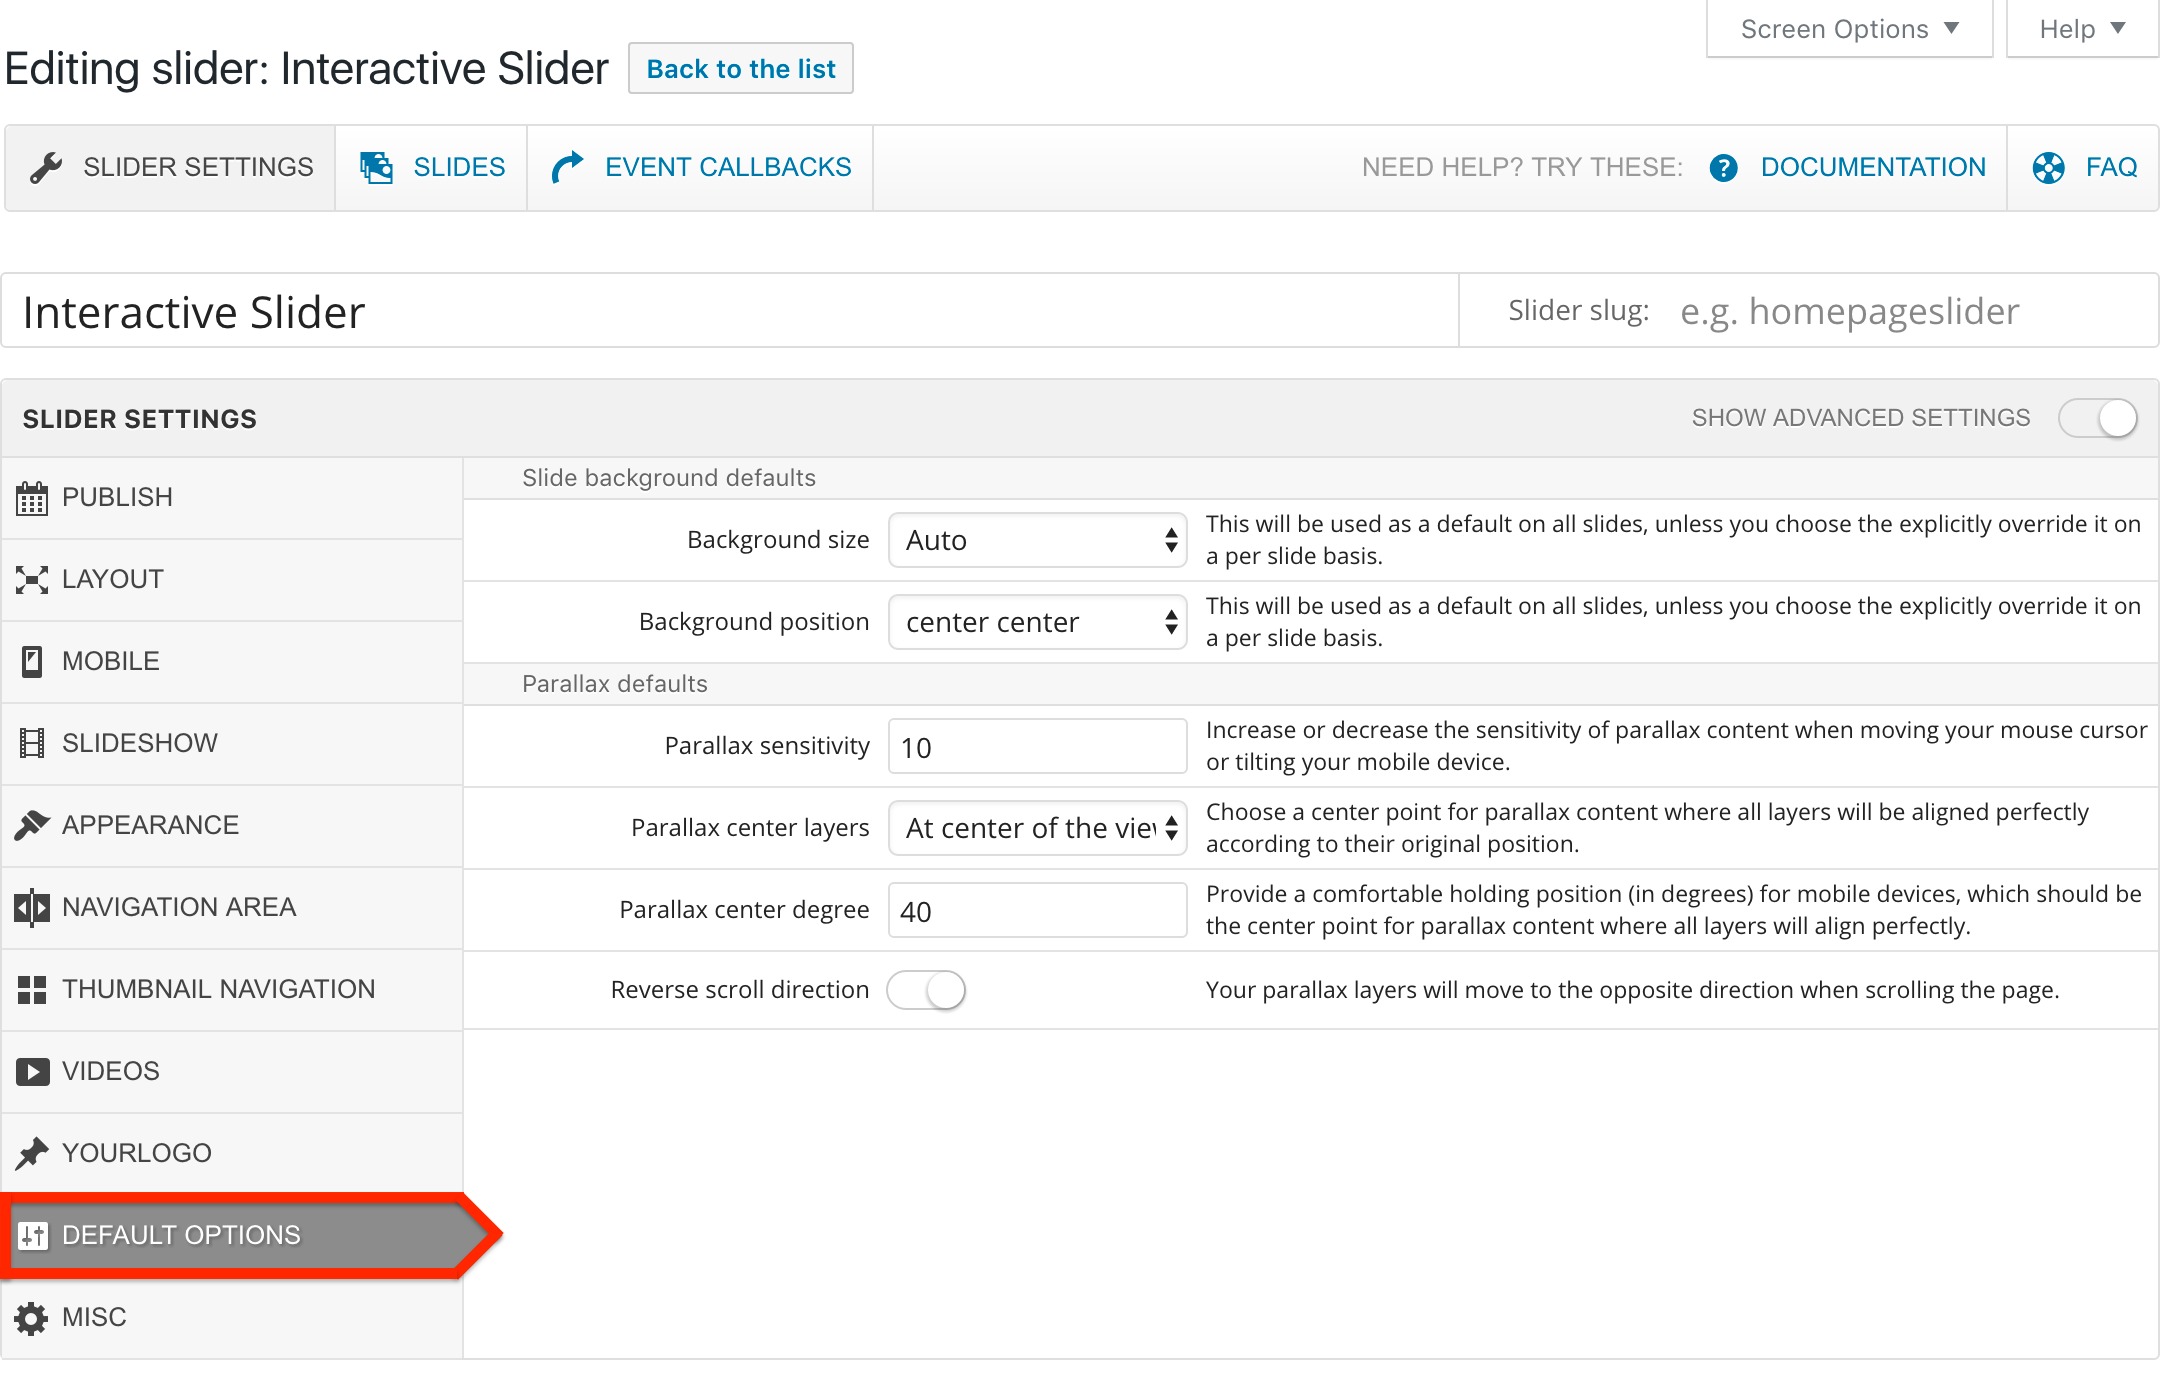Click the Slider Settings wrench icon
This screenshot has width=2160, height=1374.
coord(46,167)
